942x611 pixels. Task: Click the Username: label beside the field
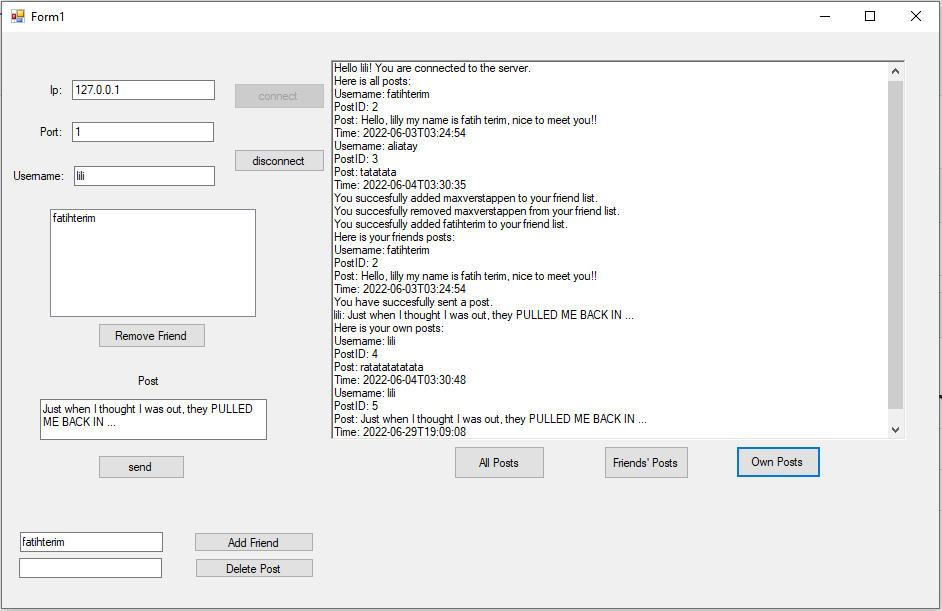pos(38,176)
